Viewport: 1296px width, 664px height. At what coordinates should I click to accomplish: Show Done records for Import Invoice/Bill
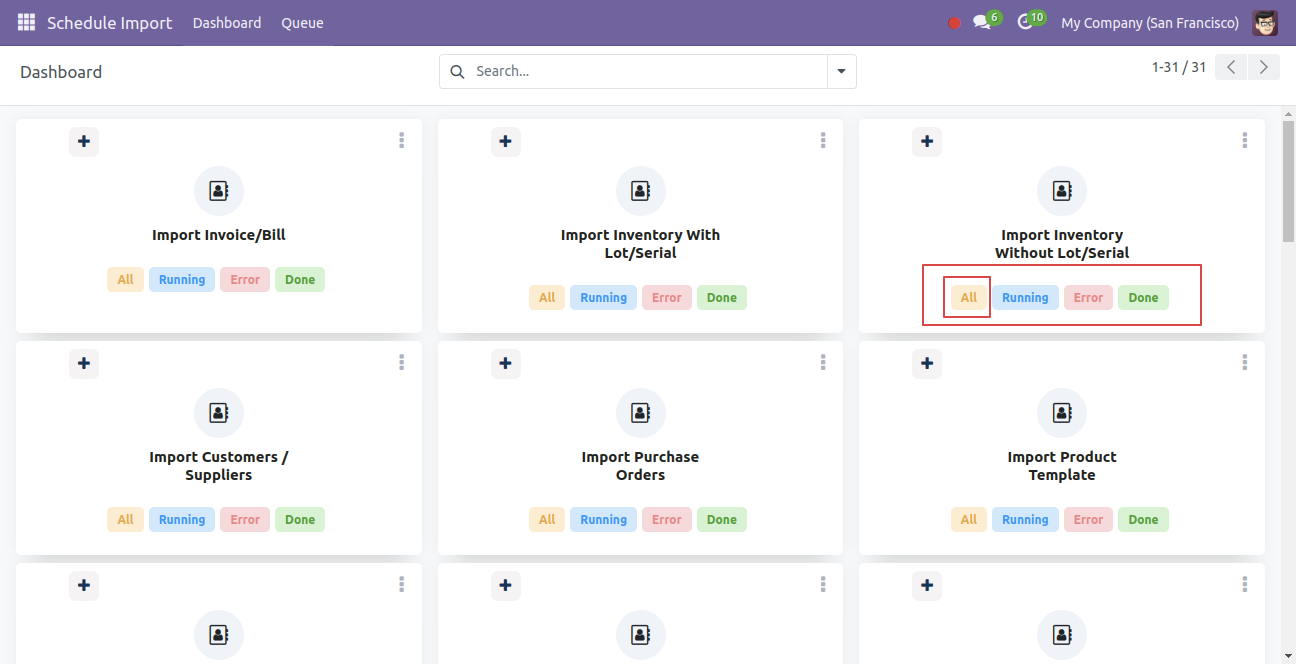click(x=300, y=280)
